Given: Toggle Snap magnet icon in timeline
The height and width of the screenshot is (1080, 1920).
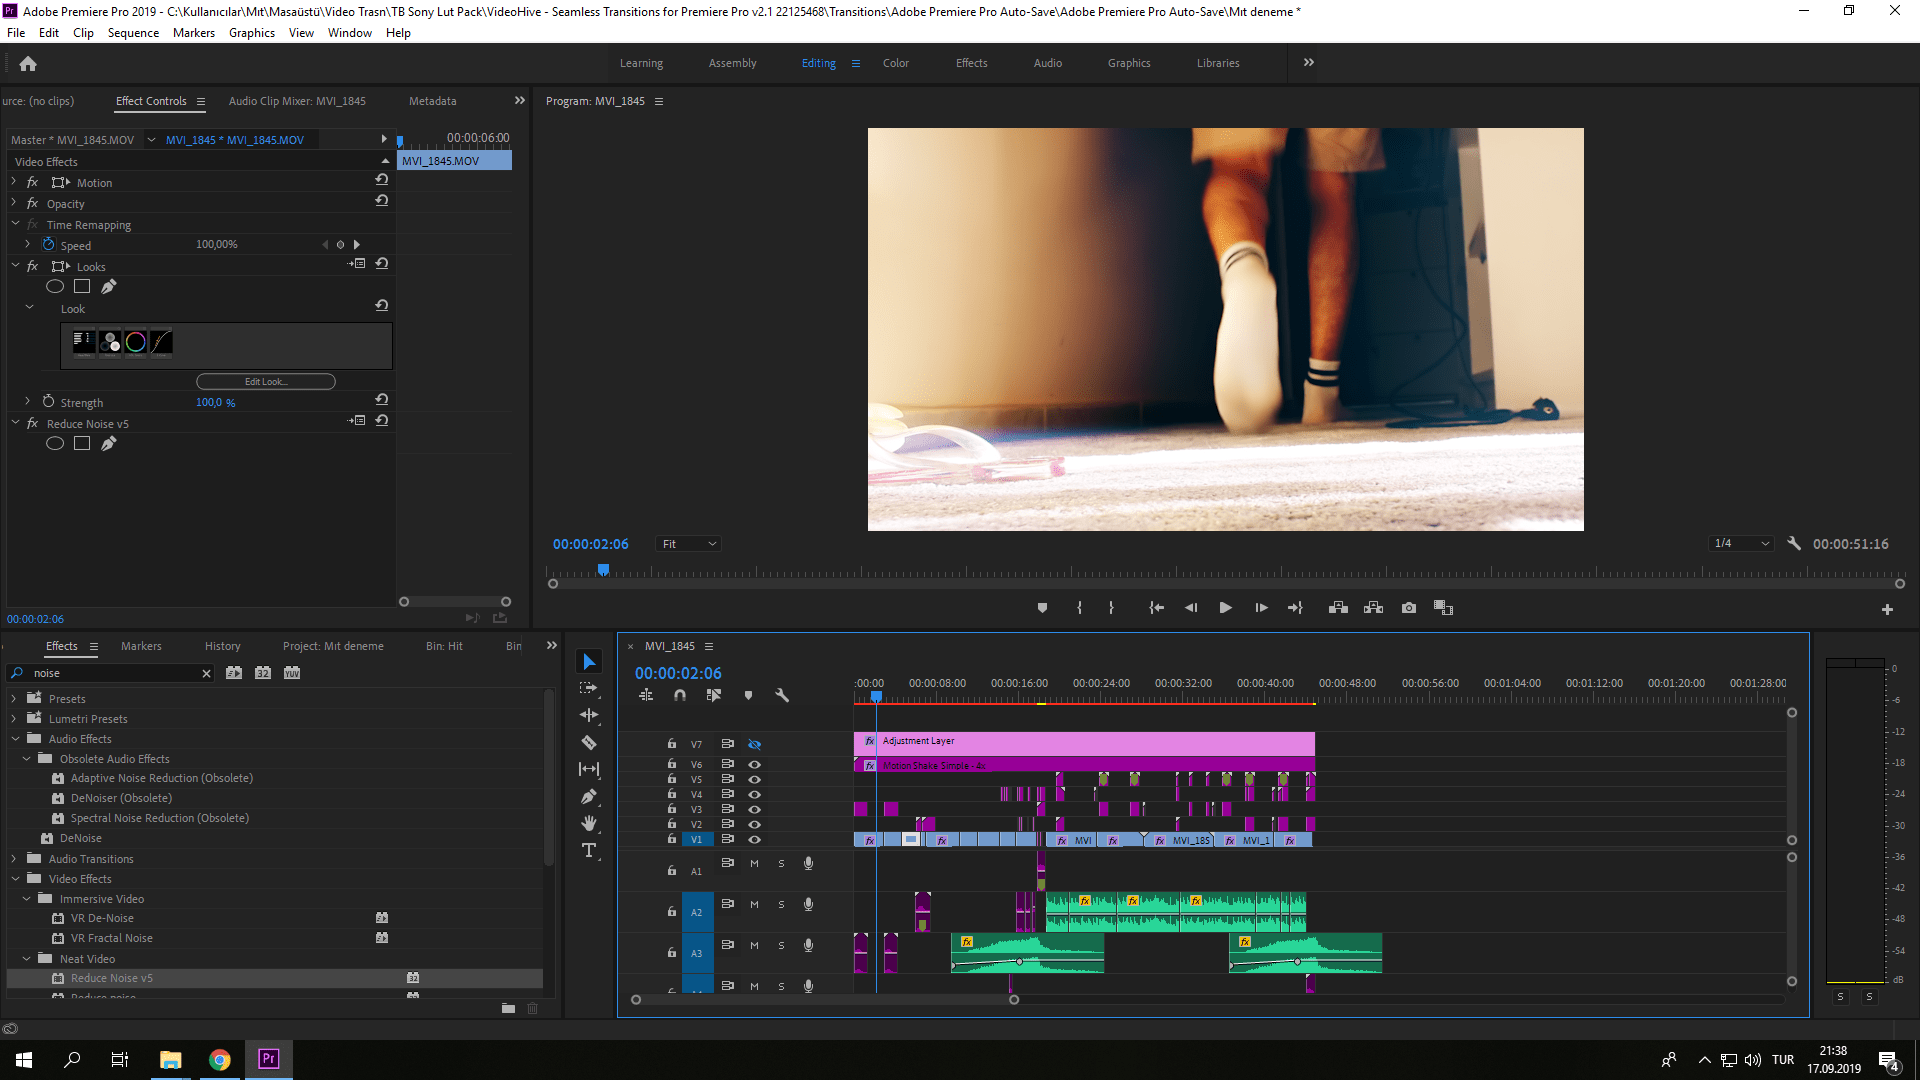Looking at the screenshot, I should point(680,695).
